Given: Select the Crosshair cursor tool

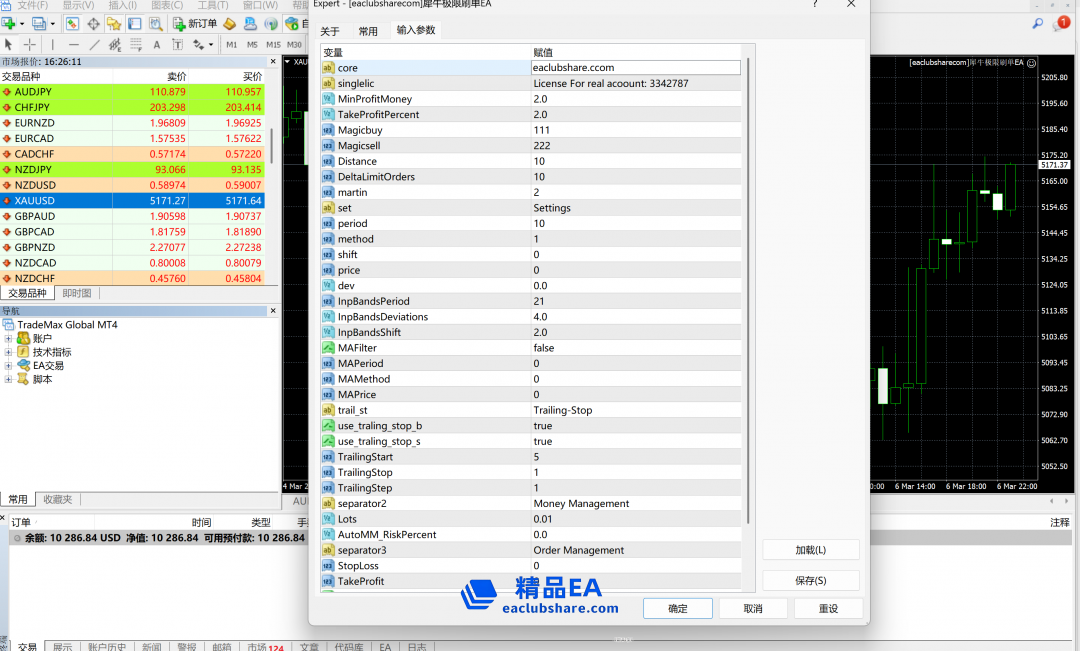Looking at the screenshot, I should (30, 44).
